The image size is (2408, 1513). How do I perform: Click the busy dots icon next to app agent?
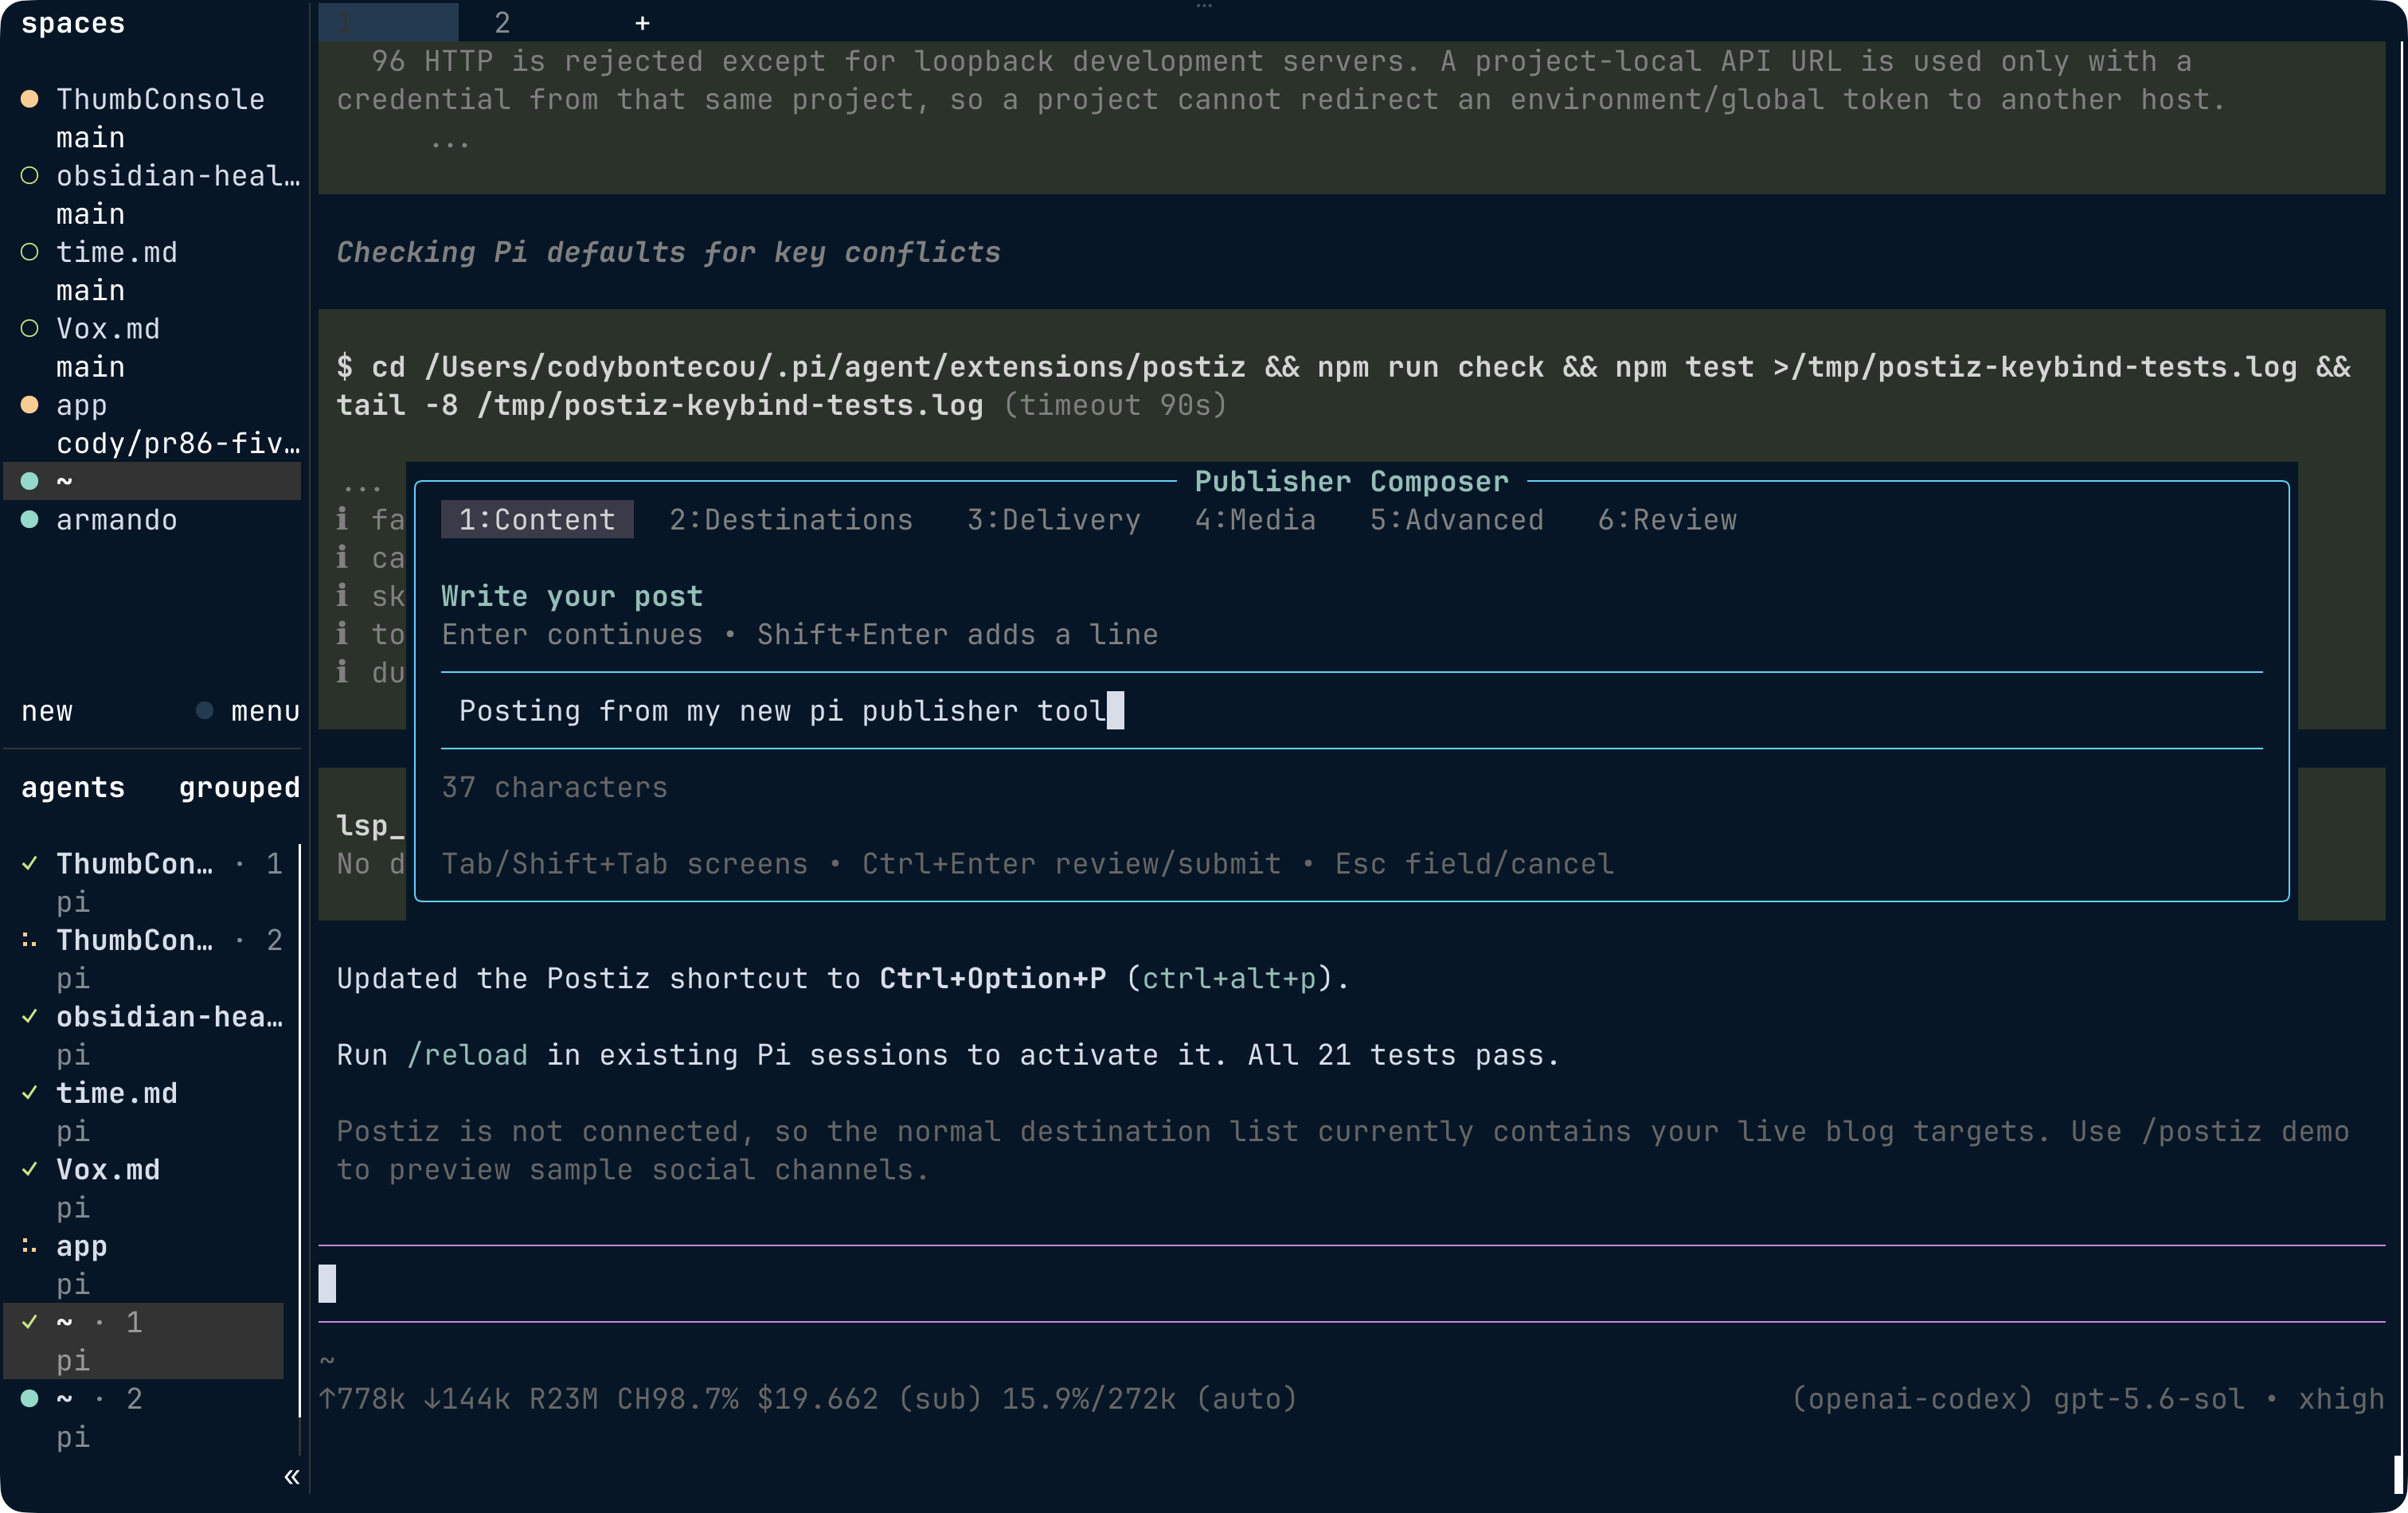tap(30, 1246)
